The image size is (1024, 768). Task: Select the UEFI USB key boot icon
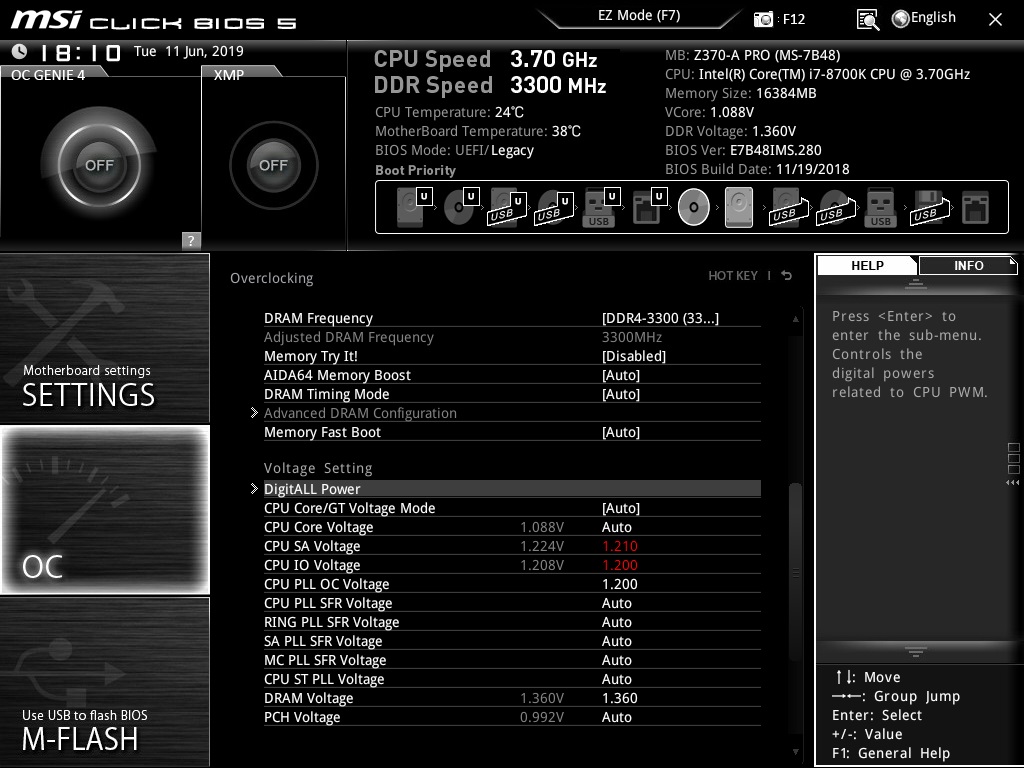tap(600, 207)
